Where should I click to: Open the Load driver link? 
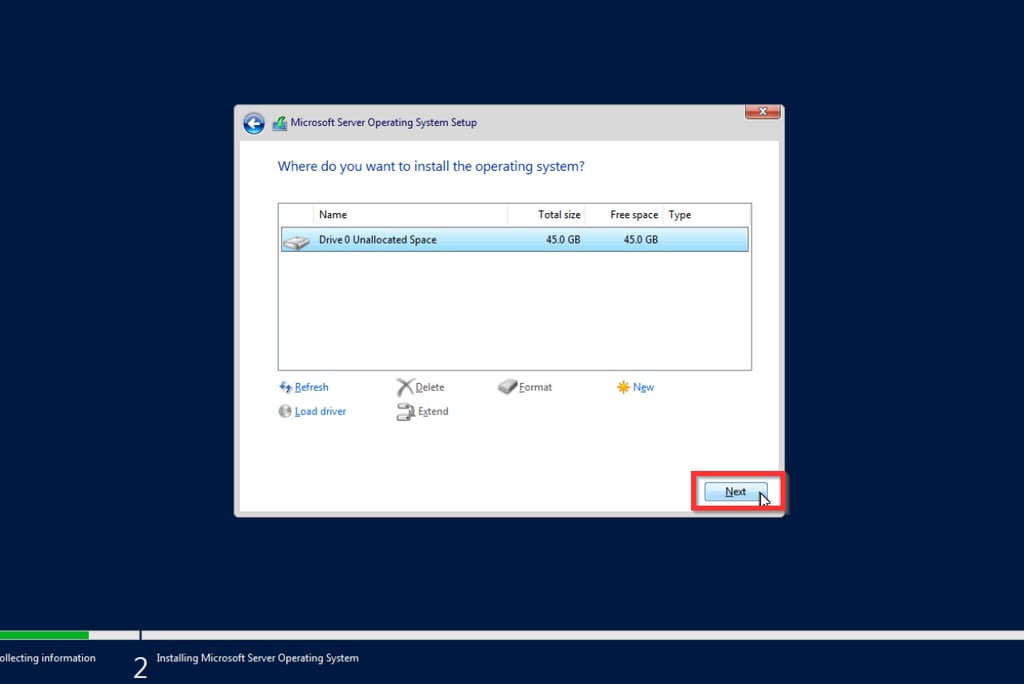point(321,412)
